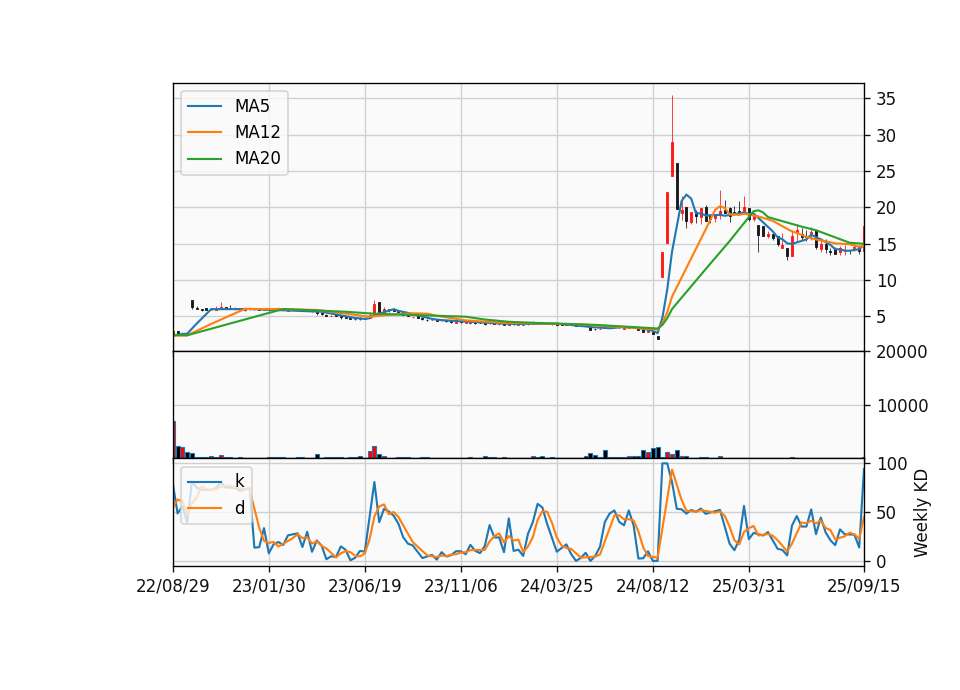The width and height of the screenshot is (960, 690).
Task: Click price axis value 30
Action: 886,136
